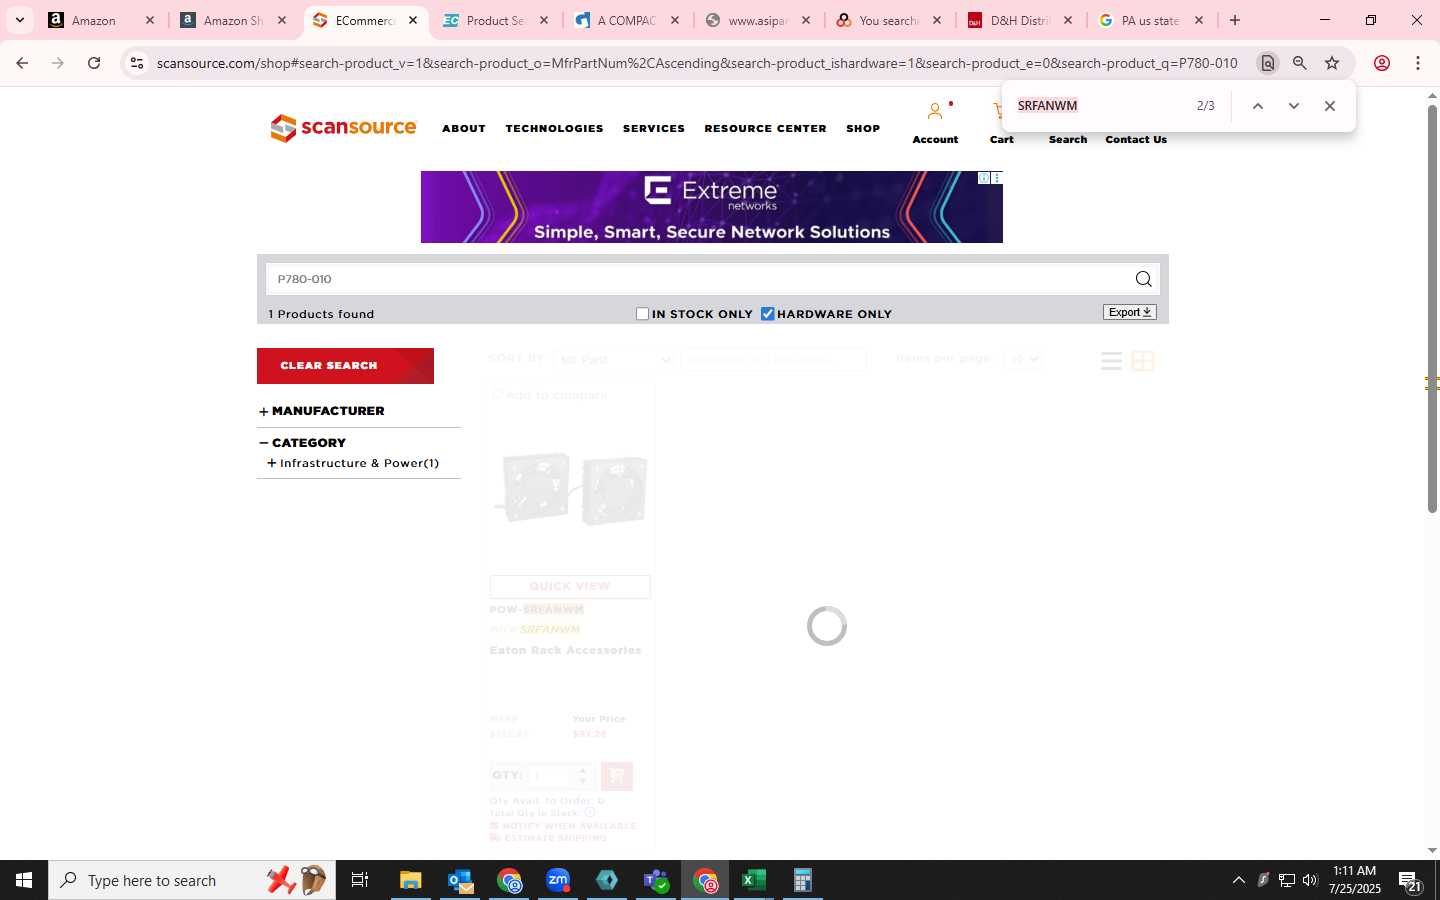Viewport: 1440px width, 900px height.
Task: Open the items per page dropdown
Action: point(1023,359)
